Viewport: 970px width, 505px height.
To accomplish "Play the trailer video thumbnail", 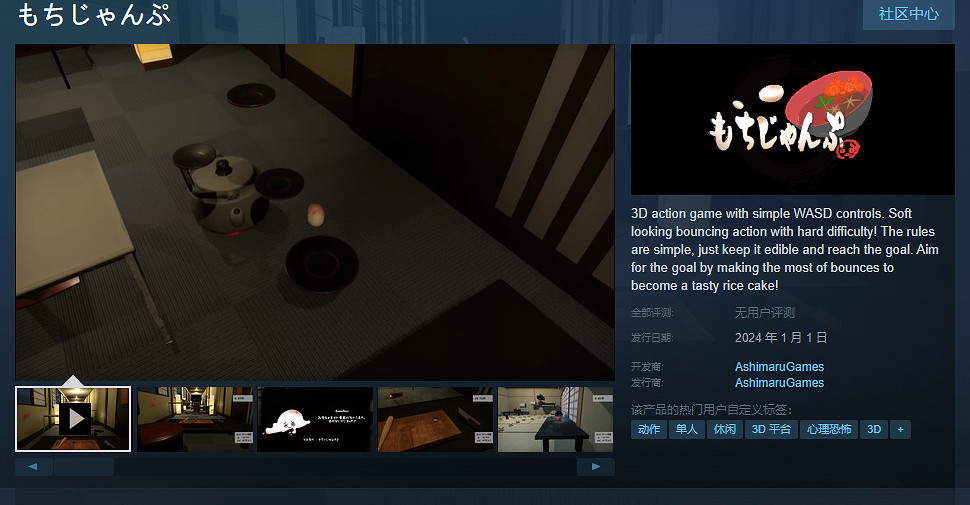I will point(73,419).
